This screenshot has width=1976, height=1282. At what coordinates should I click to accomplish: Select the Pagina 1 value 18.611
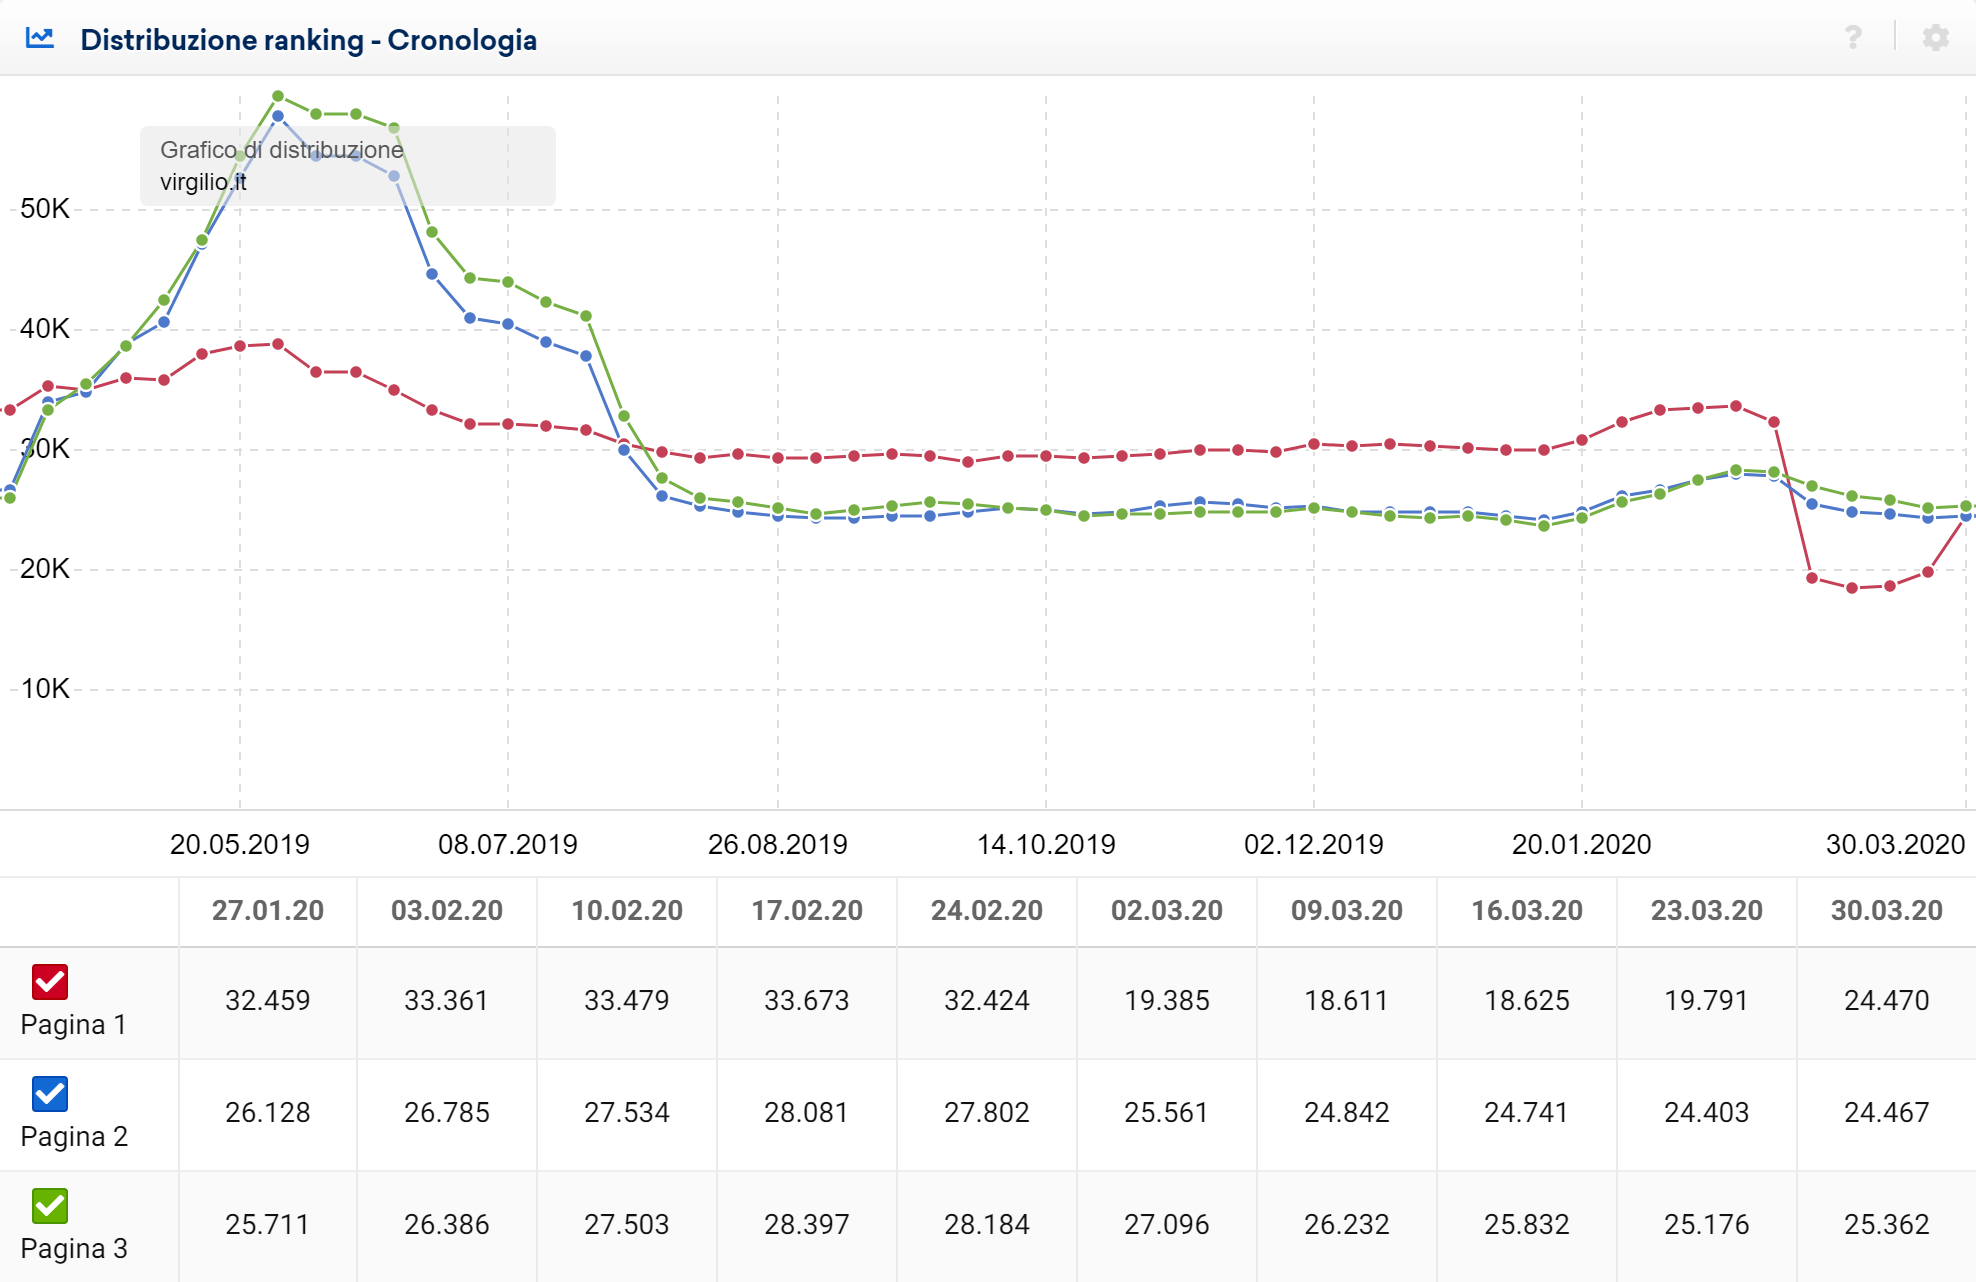(1347, 1001)
